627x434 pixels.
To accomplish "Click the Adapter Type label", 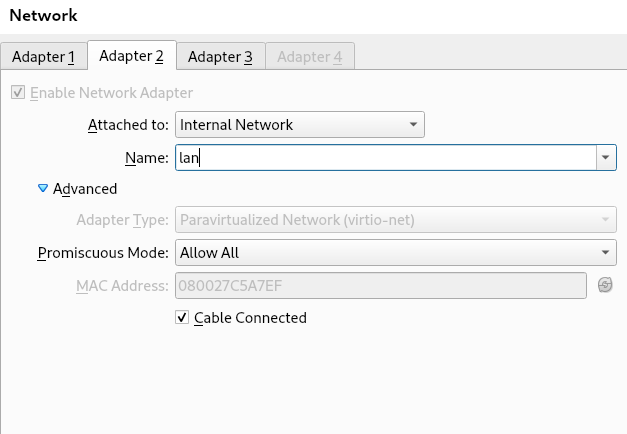I will click(122, 221).
